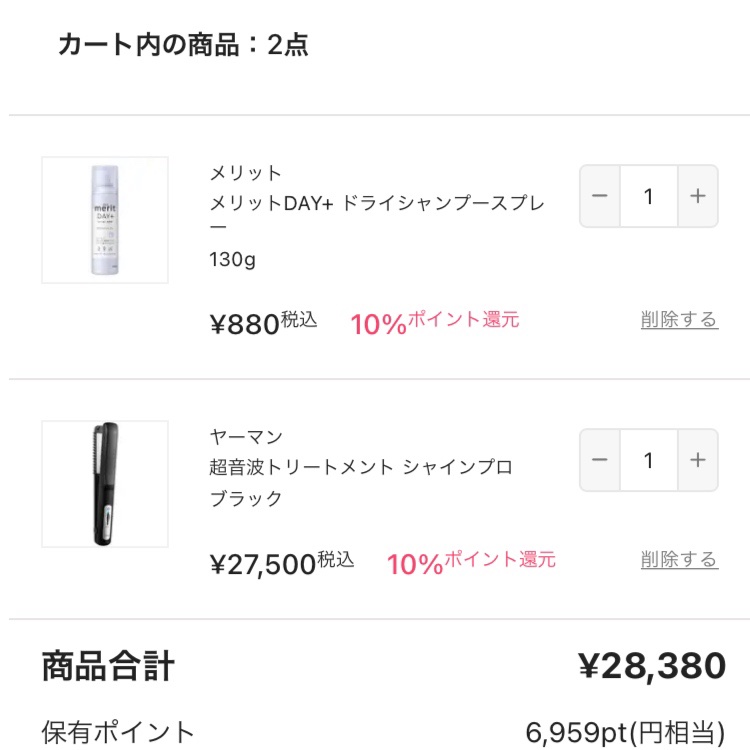Remove Merit dry shampoo with 削除する link
Viewport: 750px width, 750px height.
coord(679,320)
